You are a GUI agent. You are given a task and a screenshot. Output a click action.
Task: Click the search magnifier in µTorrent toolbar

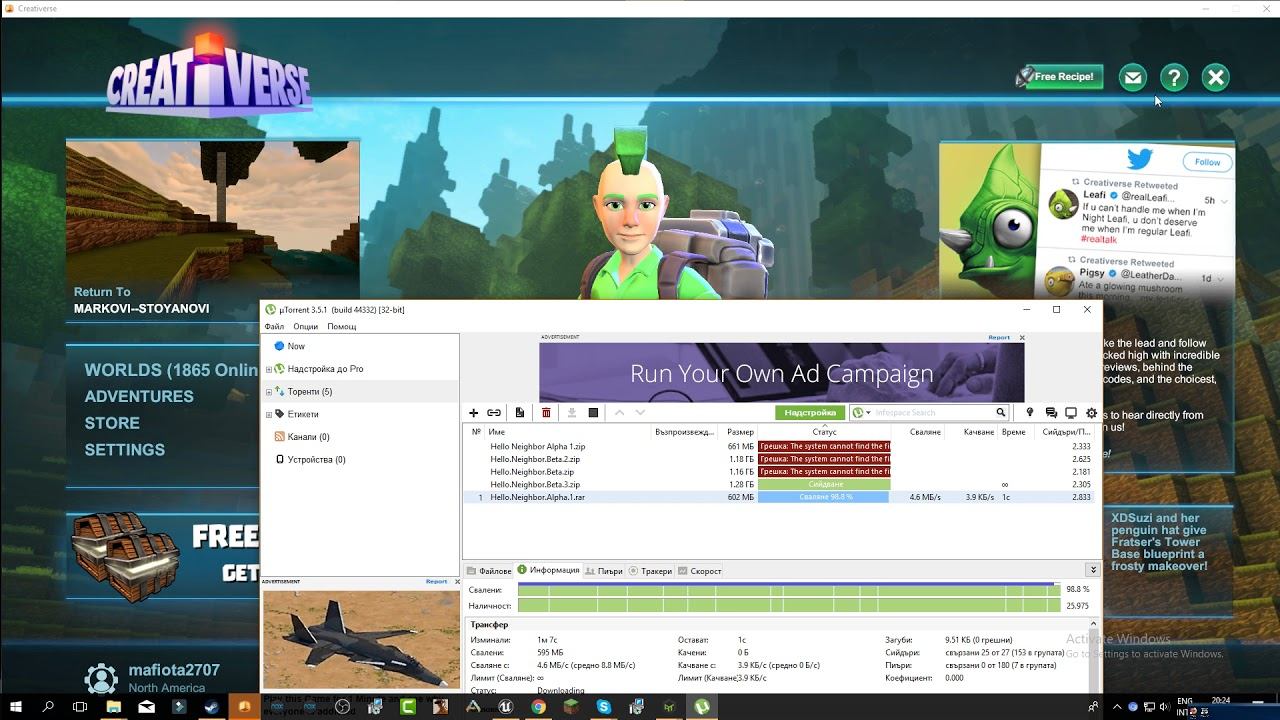click(x=1000, y=413)
